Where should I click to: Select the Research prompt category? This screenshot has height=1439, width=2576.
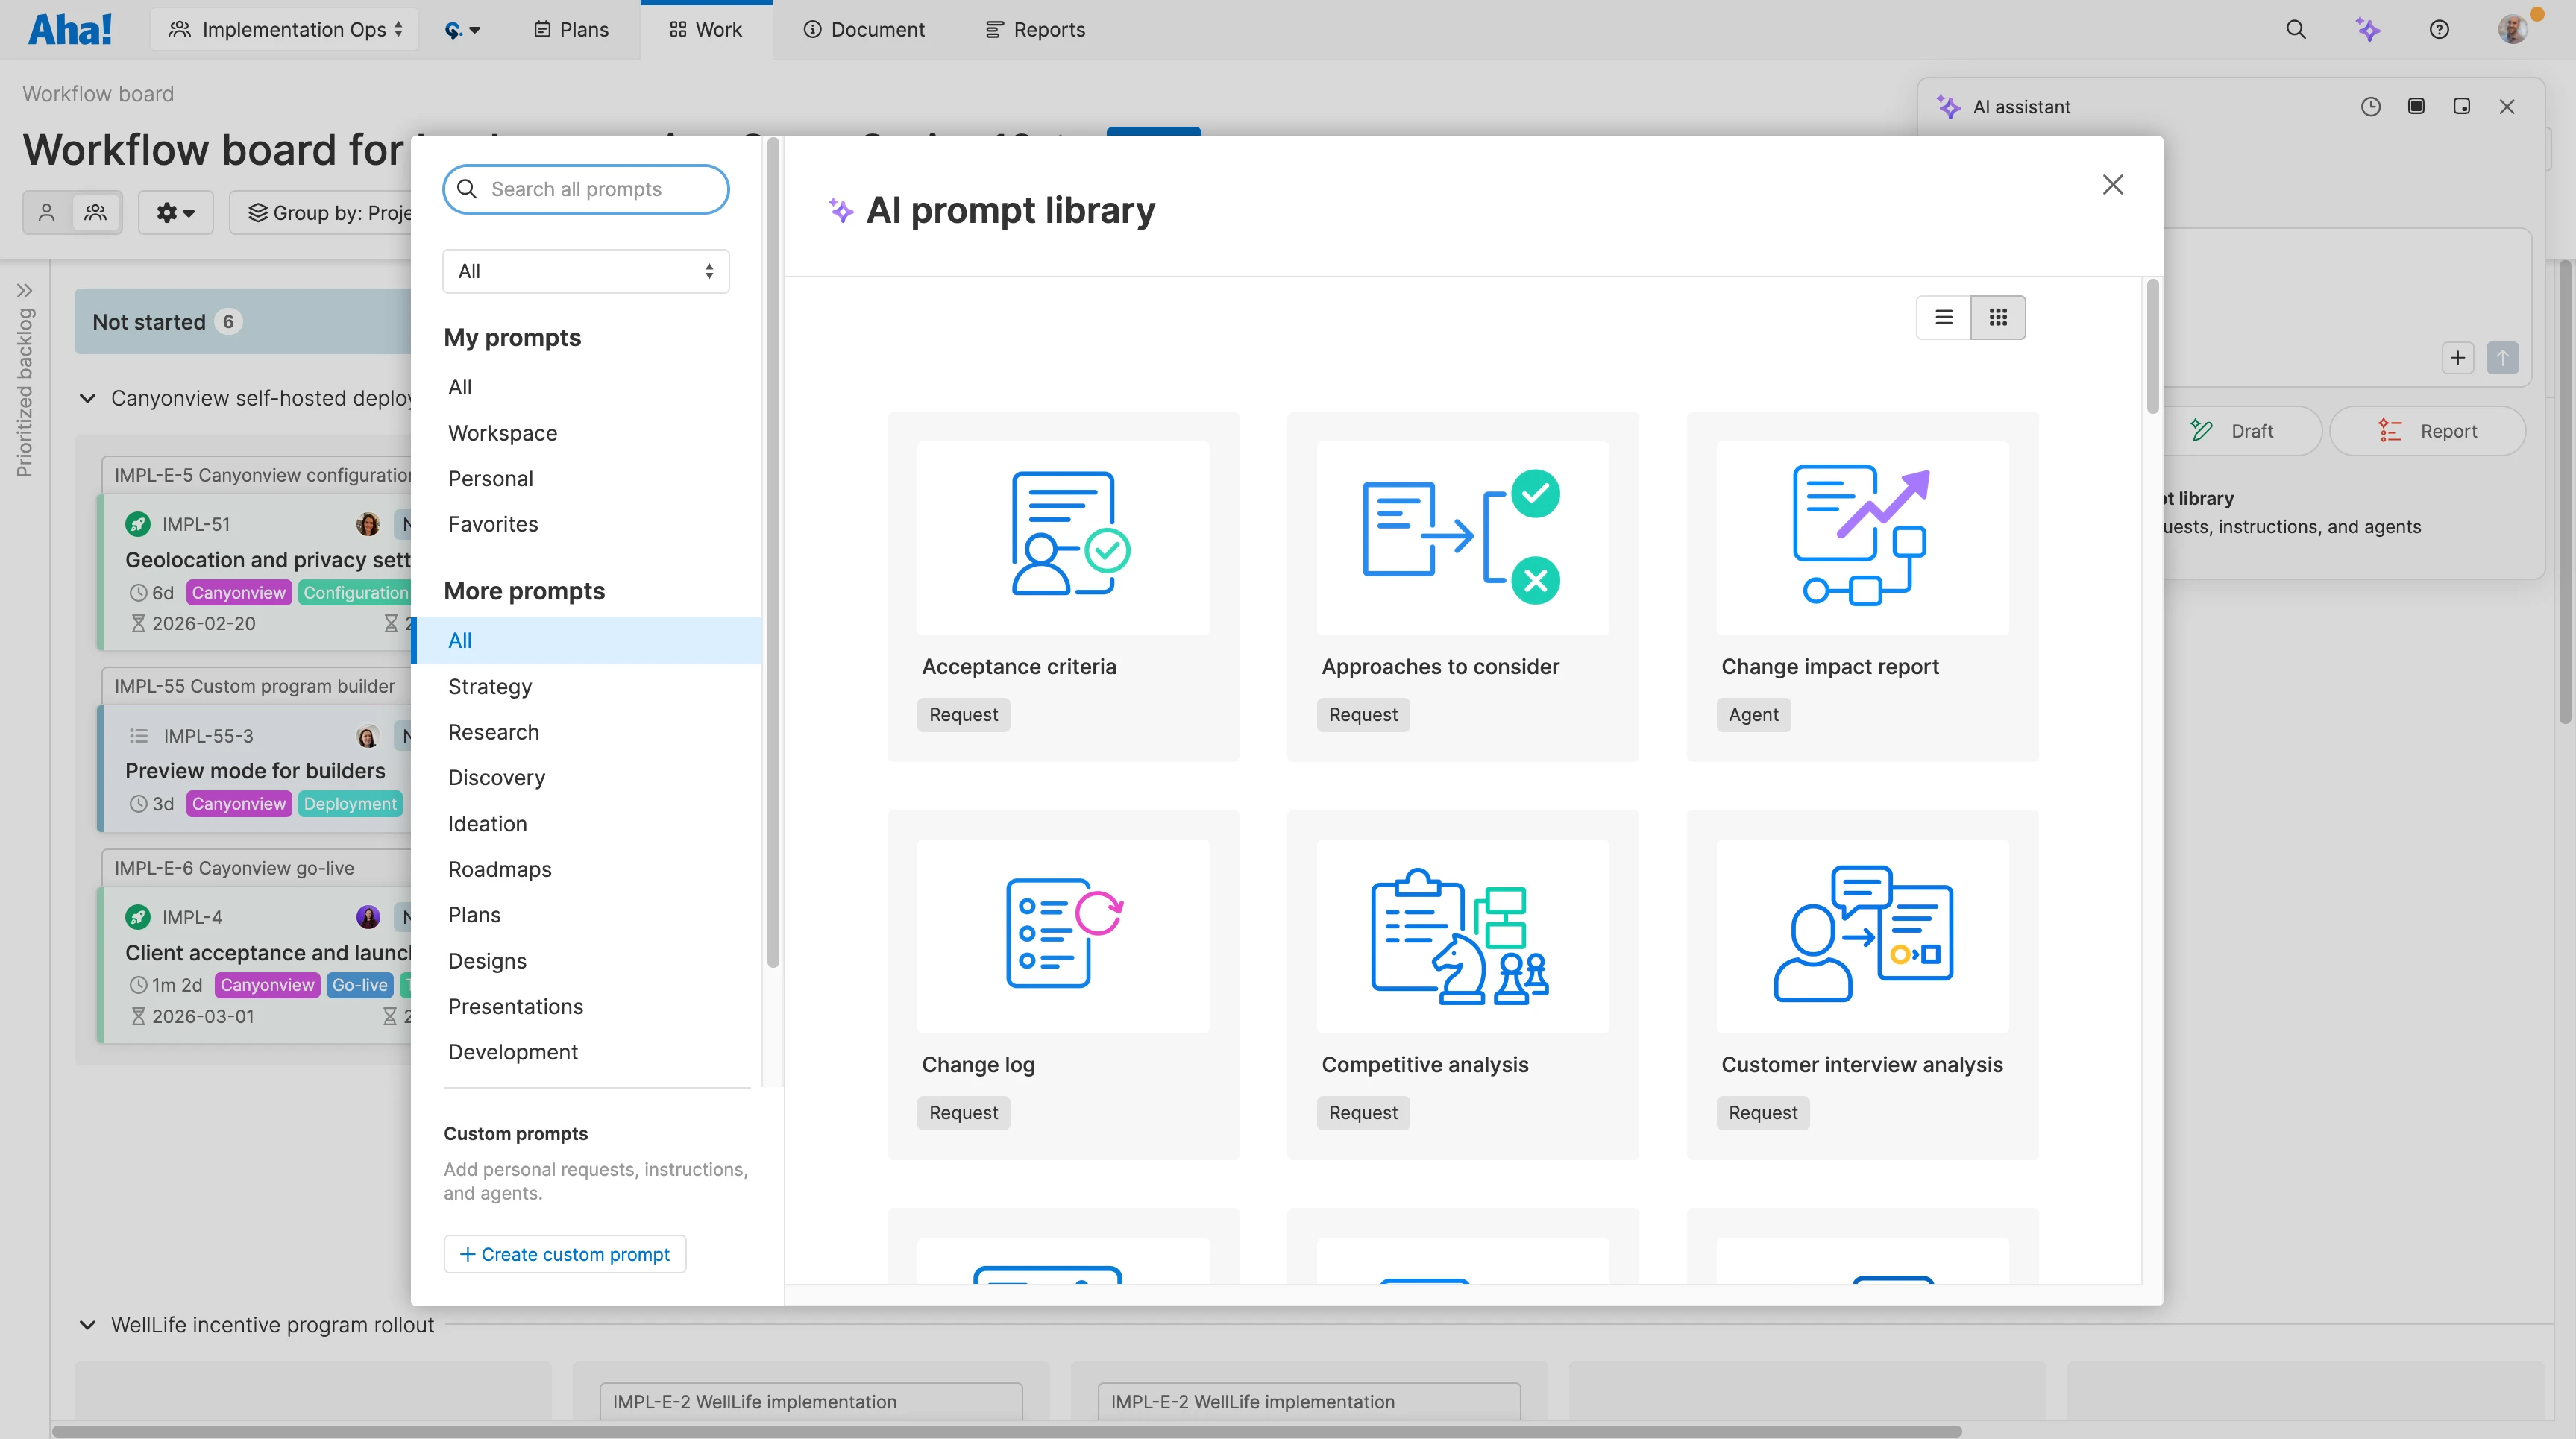point(493,732)
